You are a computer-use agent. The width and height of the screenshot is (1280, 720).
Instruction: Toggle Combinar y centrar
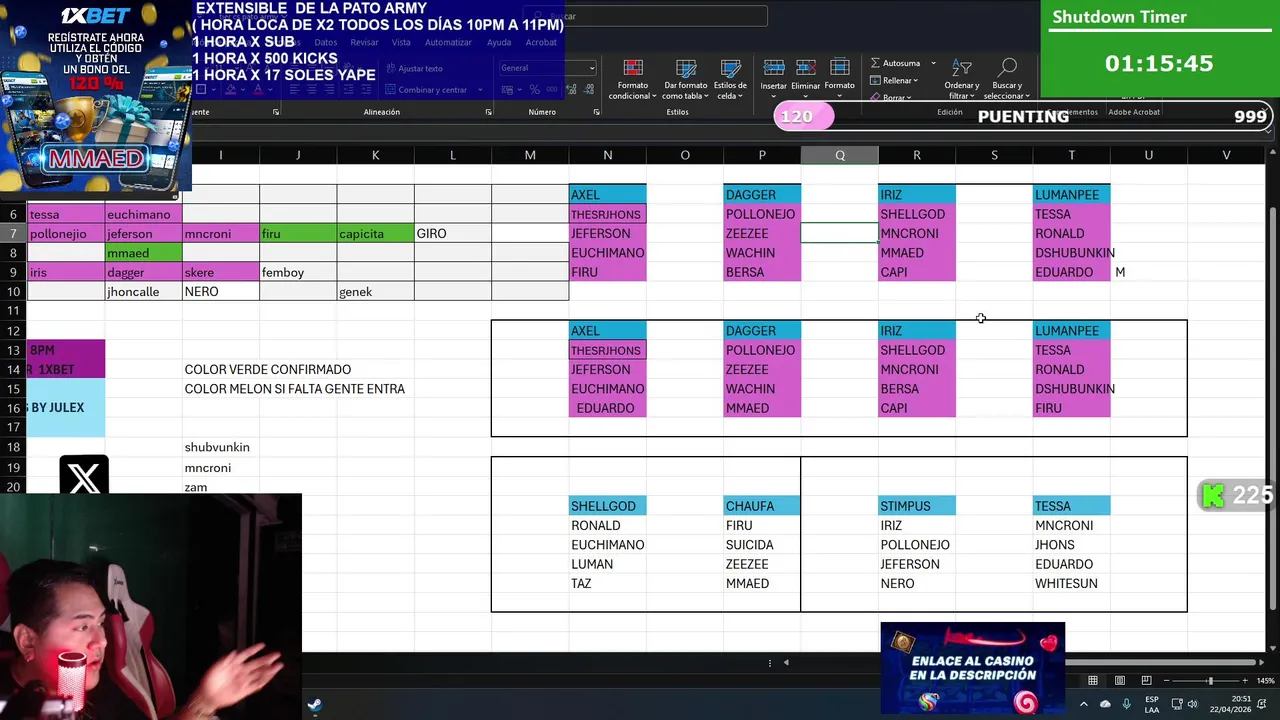coord(426,89)
